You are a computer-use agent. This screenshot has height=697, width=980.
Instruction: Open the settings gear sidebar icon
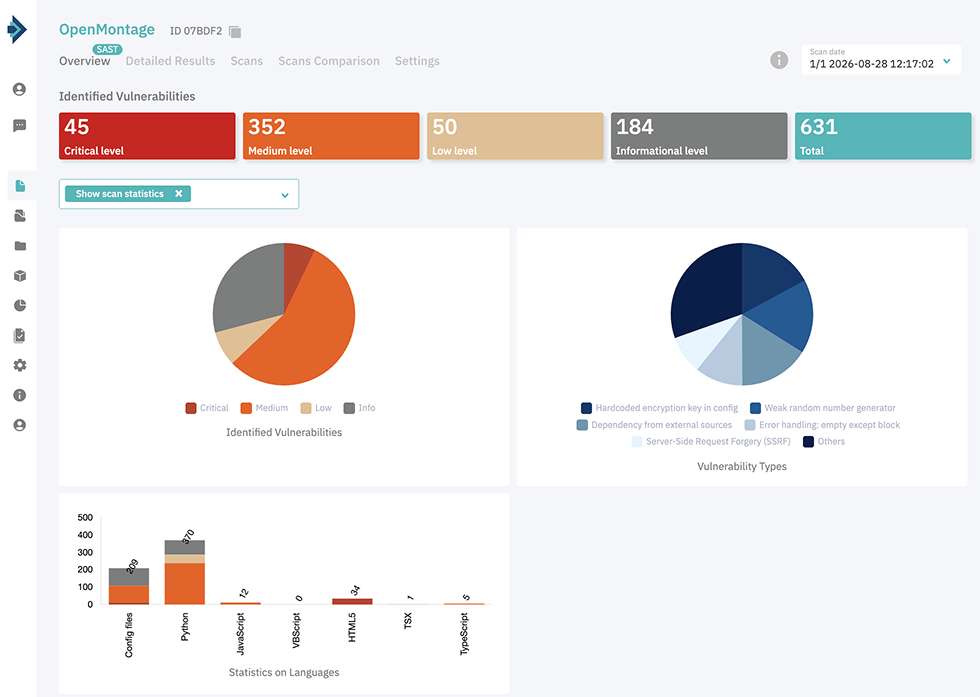(20, 365)
